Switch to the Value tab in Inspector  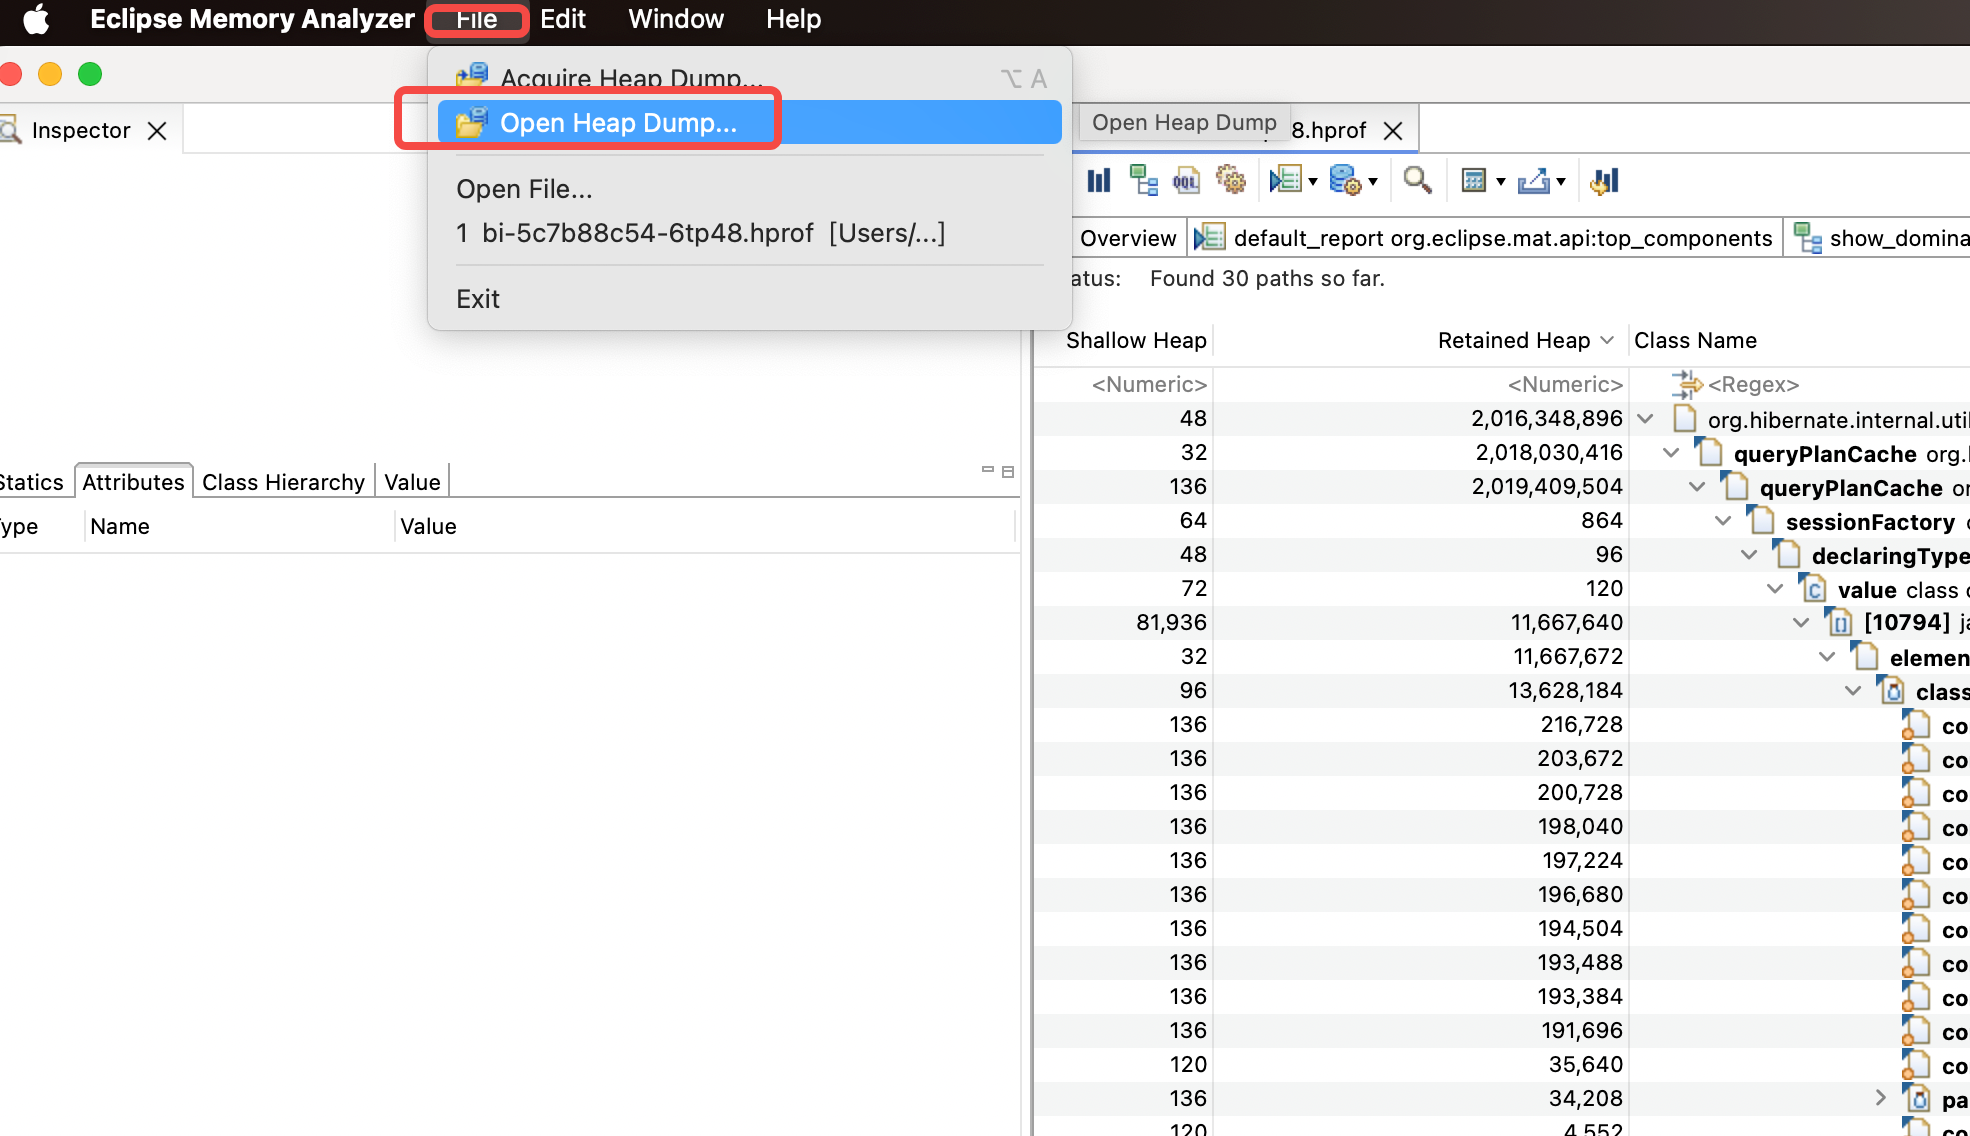tap(412, 482)
